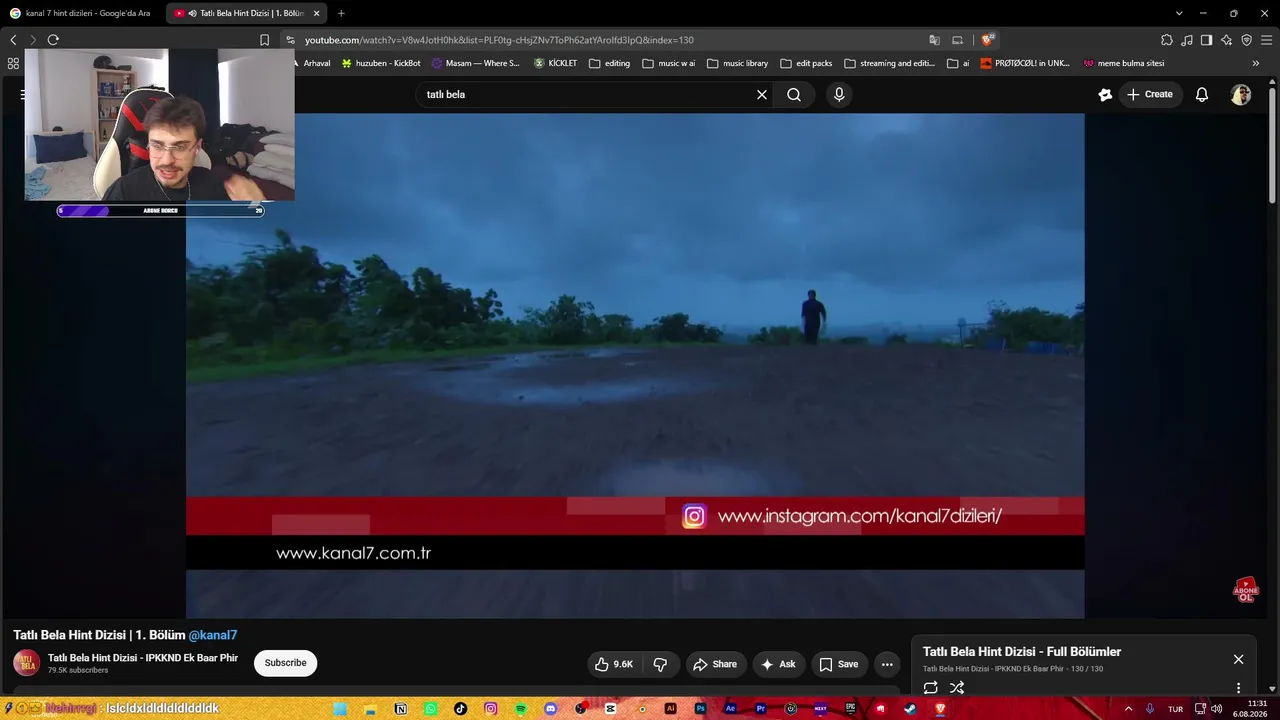The width and height of the screenshot is (1280, 720).
Task: Switch to the kanal 7 hint dizileri tab
Action: click(x=82, y=13)
